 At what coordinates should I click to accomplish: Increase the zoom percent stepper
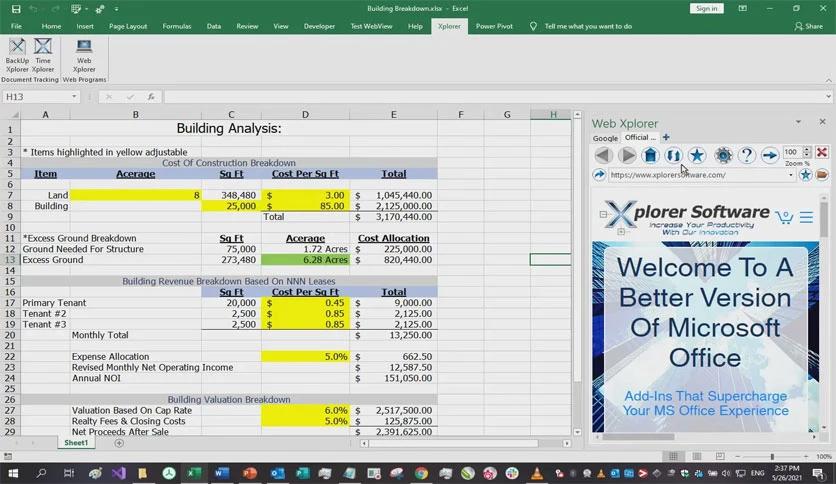tap(807, 149)
